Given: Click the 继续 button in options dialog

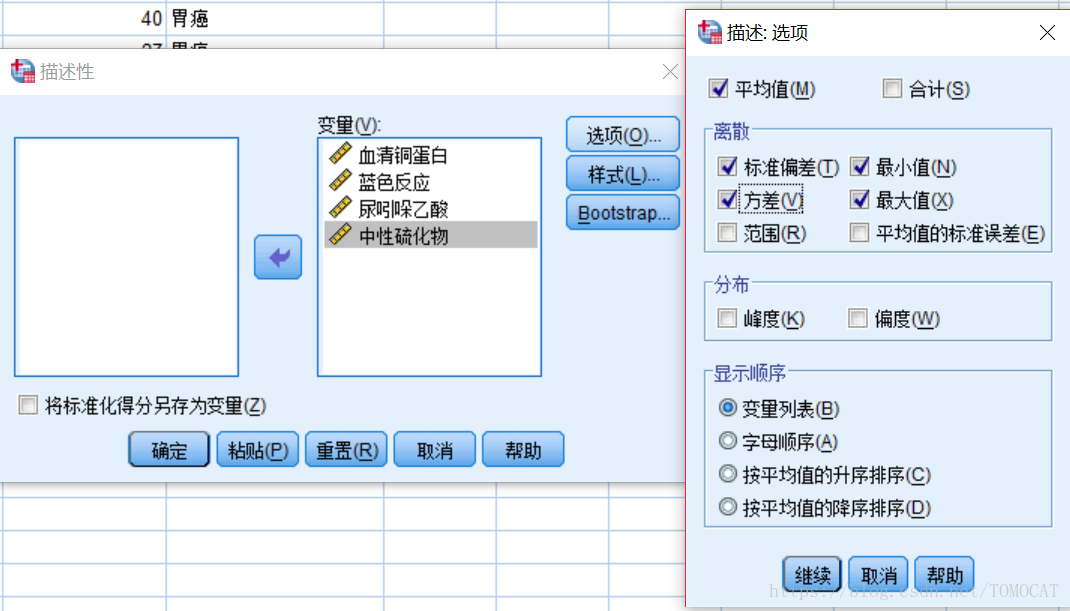Looking at the screenshot, I should pos(812,574).
